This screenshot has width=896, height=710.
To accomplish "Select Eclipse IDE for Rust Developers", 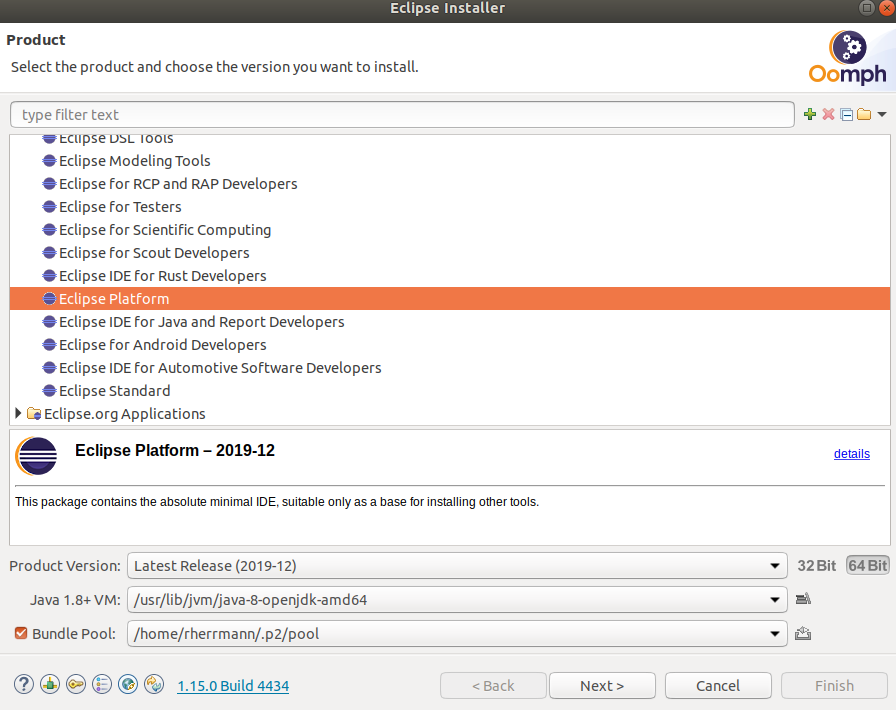I will tap(162, 275).
